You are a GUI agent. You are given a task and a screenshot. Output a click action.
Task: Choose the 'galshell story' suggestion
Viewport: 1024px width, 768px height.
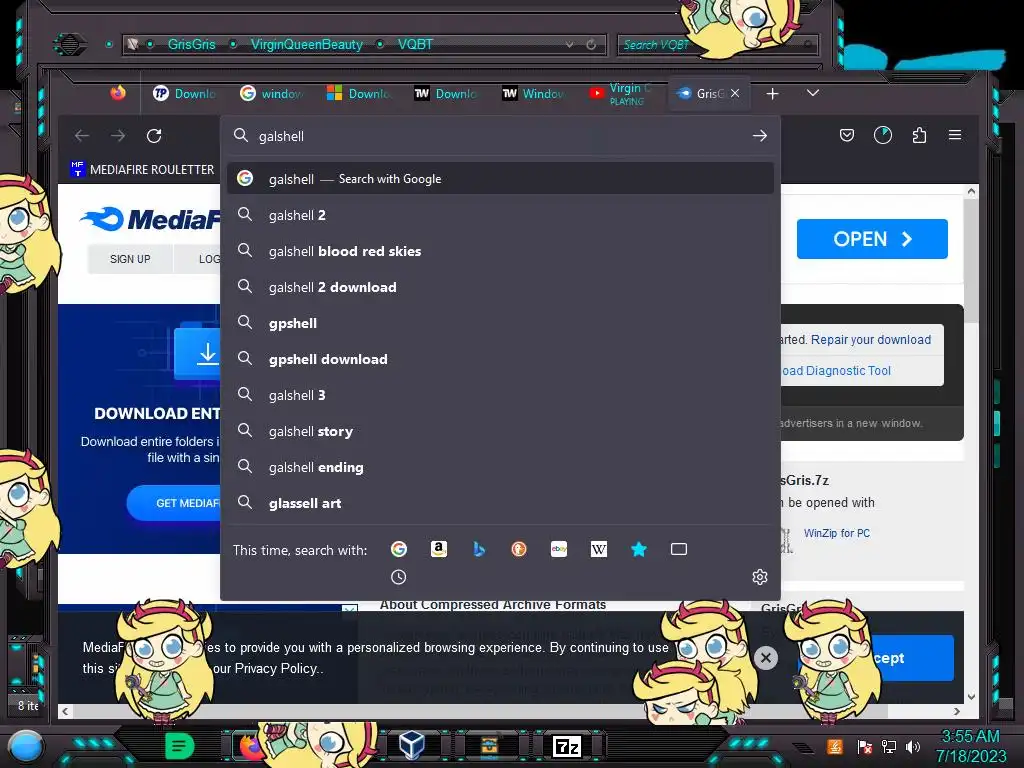coord(500,431)
